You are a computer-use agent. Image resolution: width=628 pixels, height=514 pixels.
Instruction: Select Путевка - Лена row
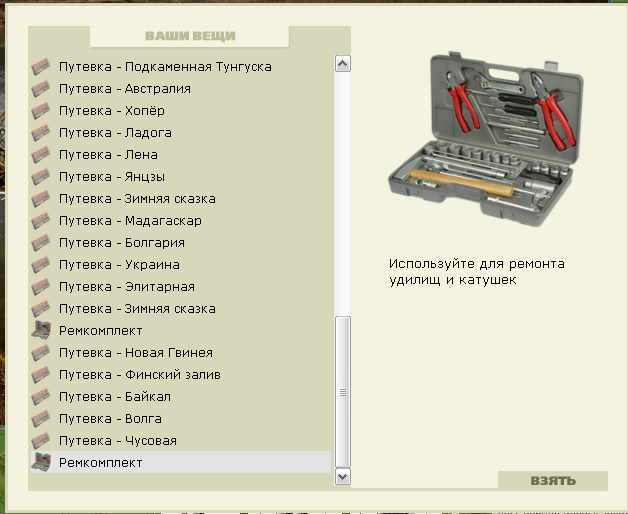pos(181,155)
